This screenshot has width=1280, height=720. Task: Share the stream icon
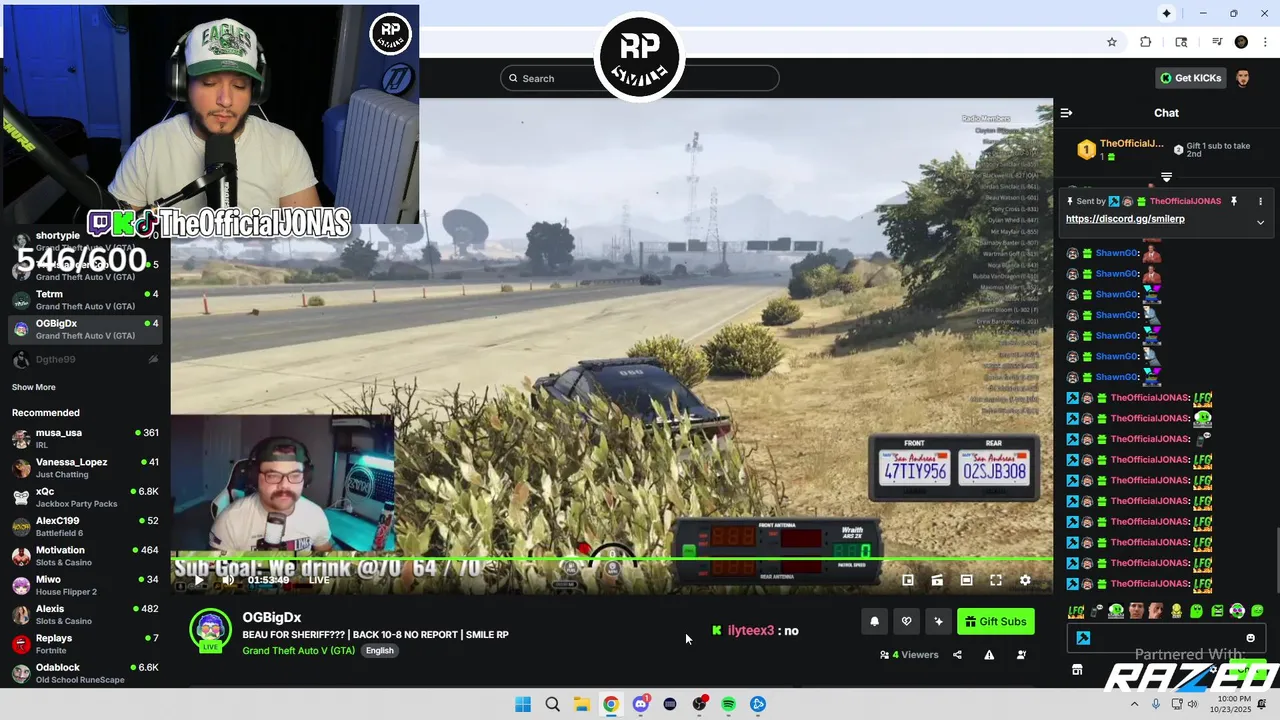click(x=957, y=655)
